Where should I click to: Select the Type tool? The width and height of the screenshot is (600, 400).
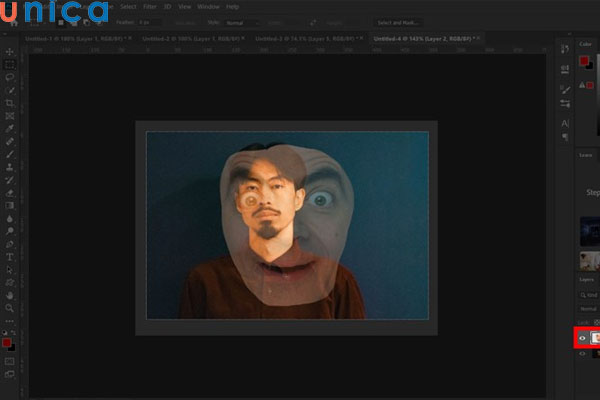[x=10, y=257]
